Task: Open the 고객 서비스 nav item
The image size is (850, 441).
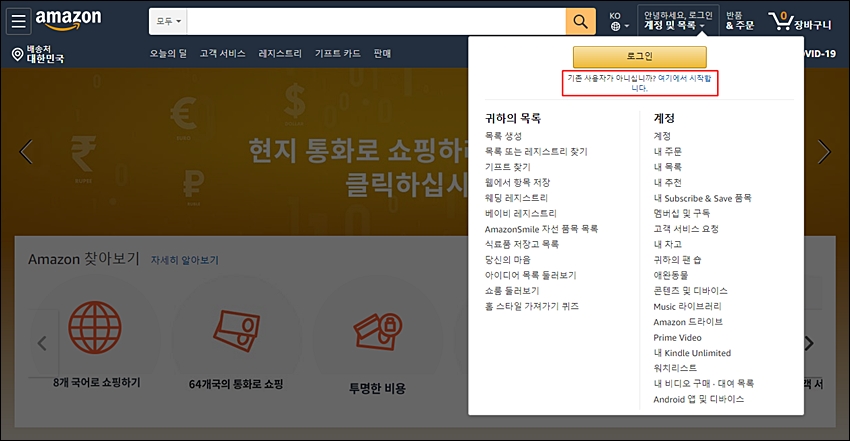Action: tap(222, 53)
